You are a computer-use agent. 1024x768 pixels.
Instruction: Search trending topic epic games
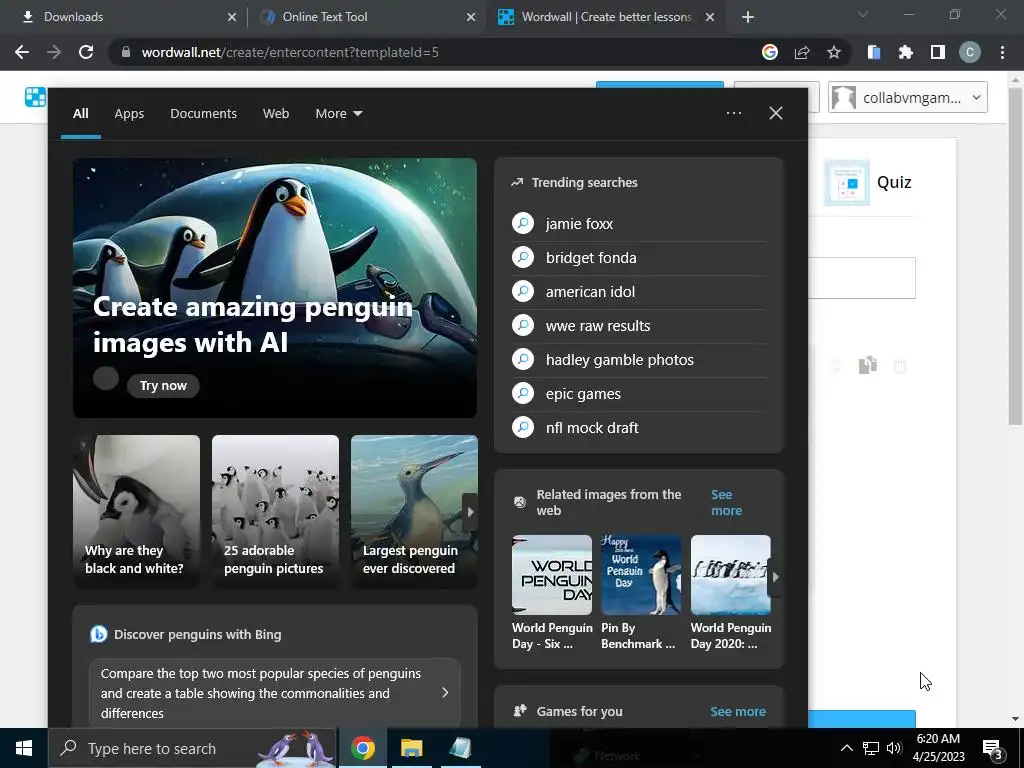tap(639, 393)
